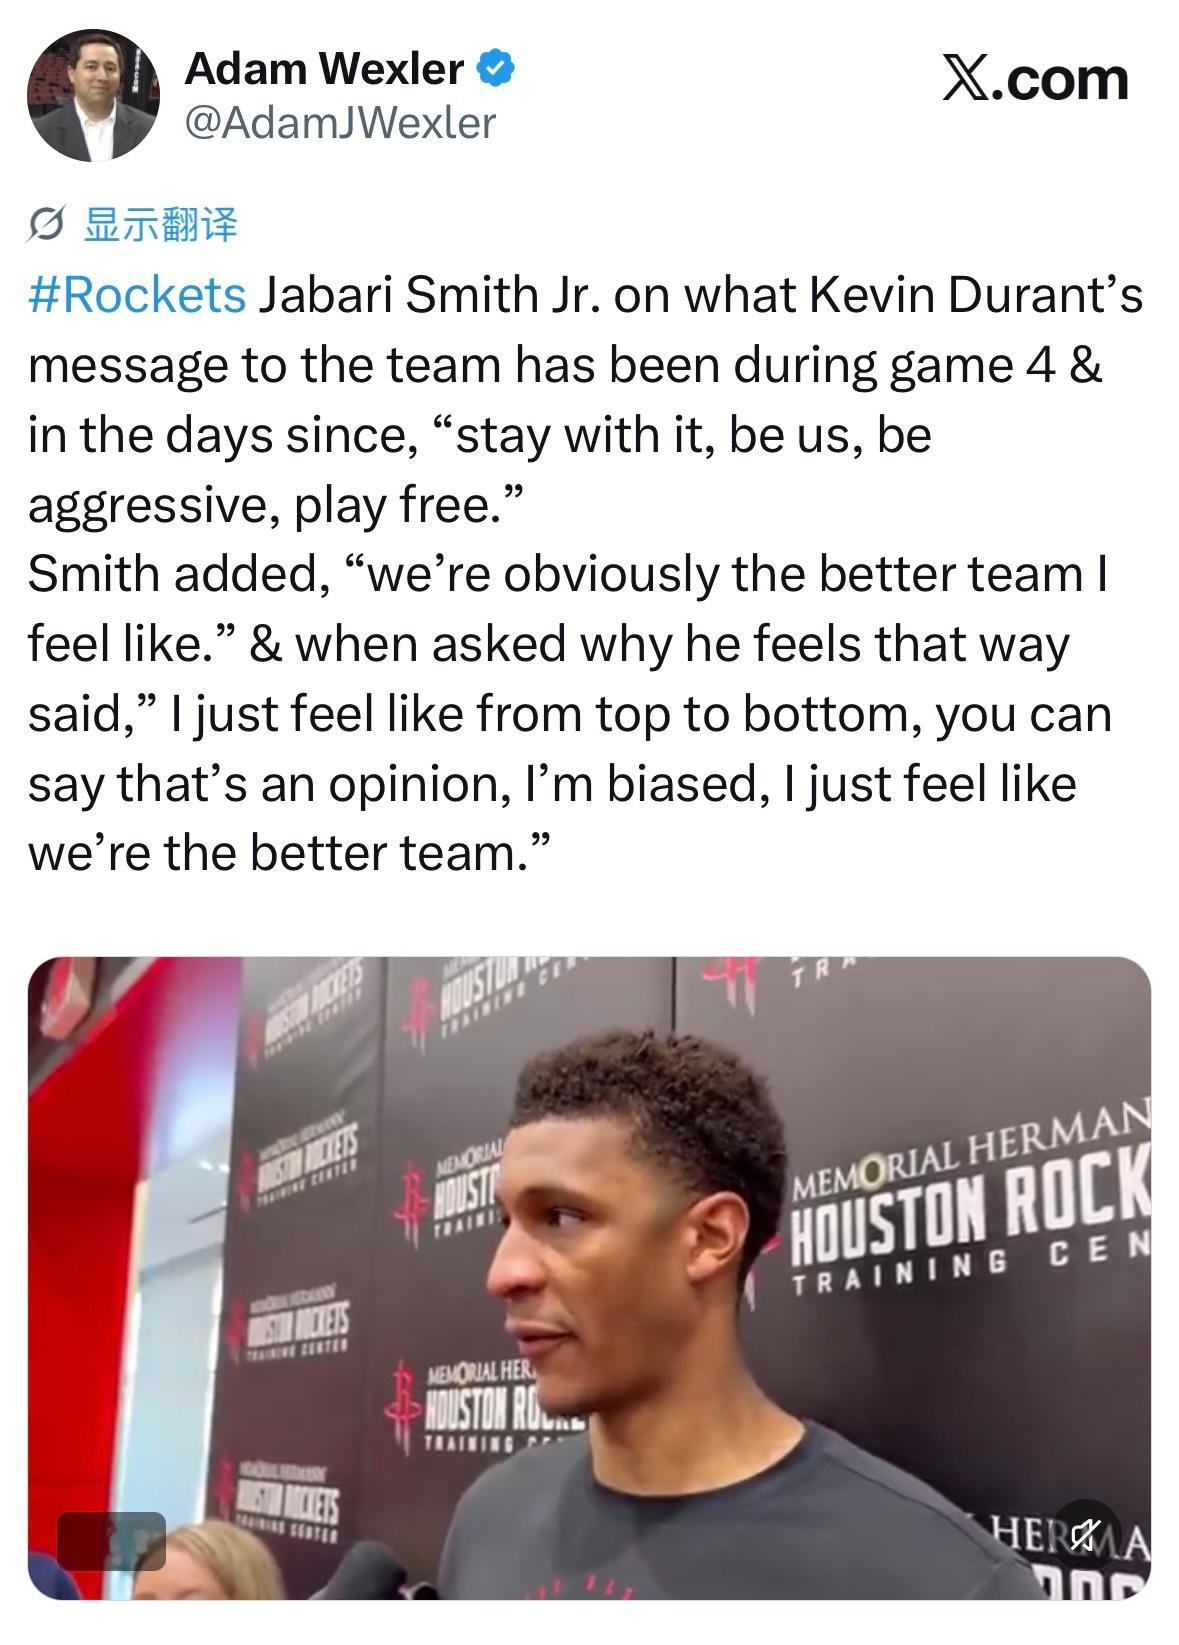Screen dimensions: 1179x1645
Task: Click the closing line "we're the better team."
Action: (x=289, y=853)
